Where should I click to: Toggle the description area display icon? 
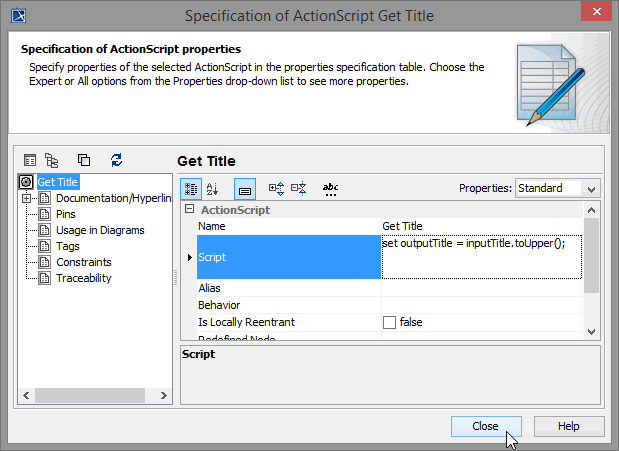(x=245, y=188)
